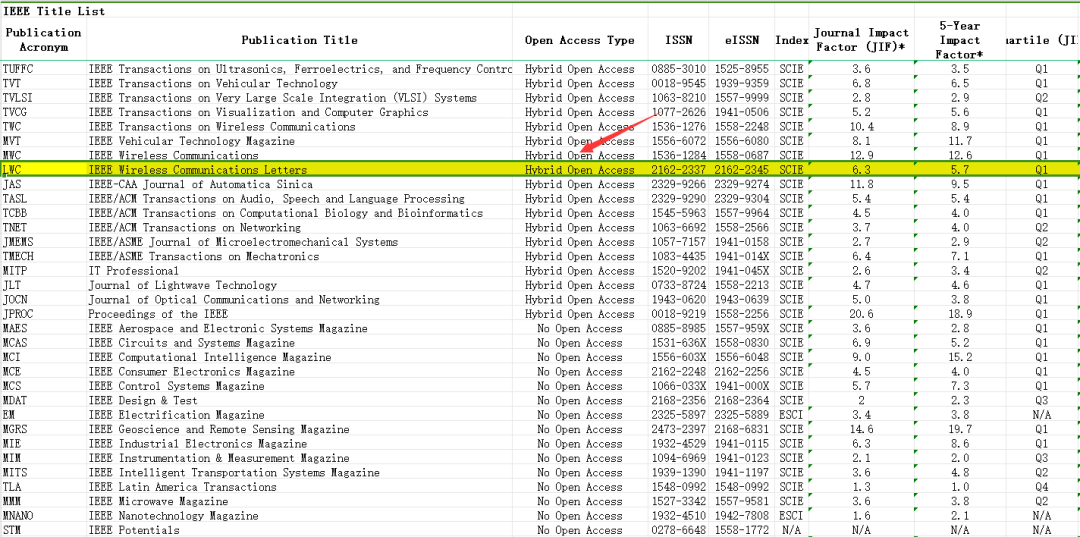Click the 'Publication Acronym' column header
This screenshot has width=1080, height=537.
click(43, 39)
